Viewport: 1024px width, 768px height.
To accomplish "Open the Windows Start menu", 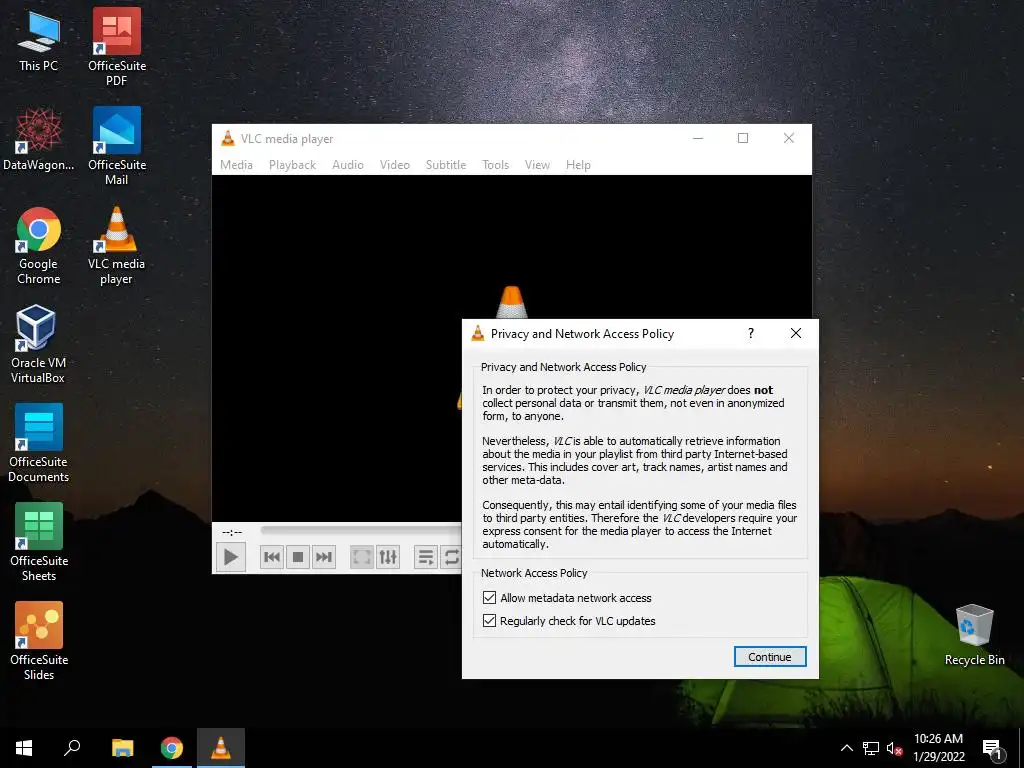I will (x=24, y=748).
